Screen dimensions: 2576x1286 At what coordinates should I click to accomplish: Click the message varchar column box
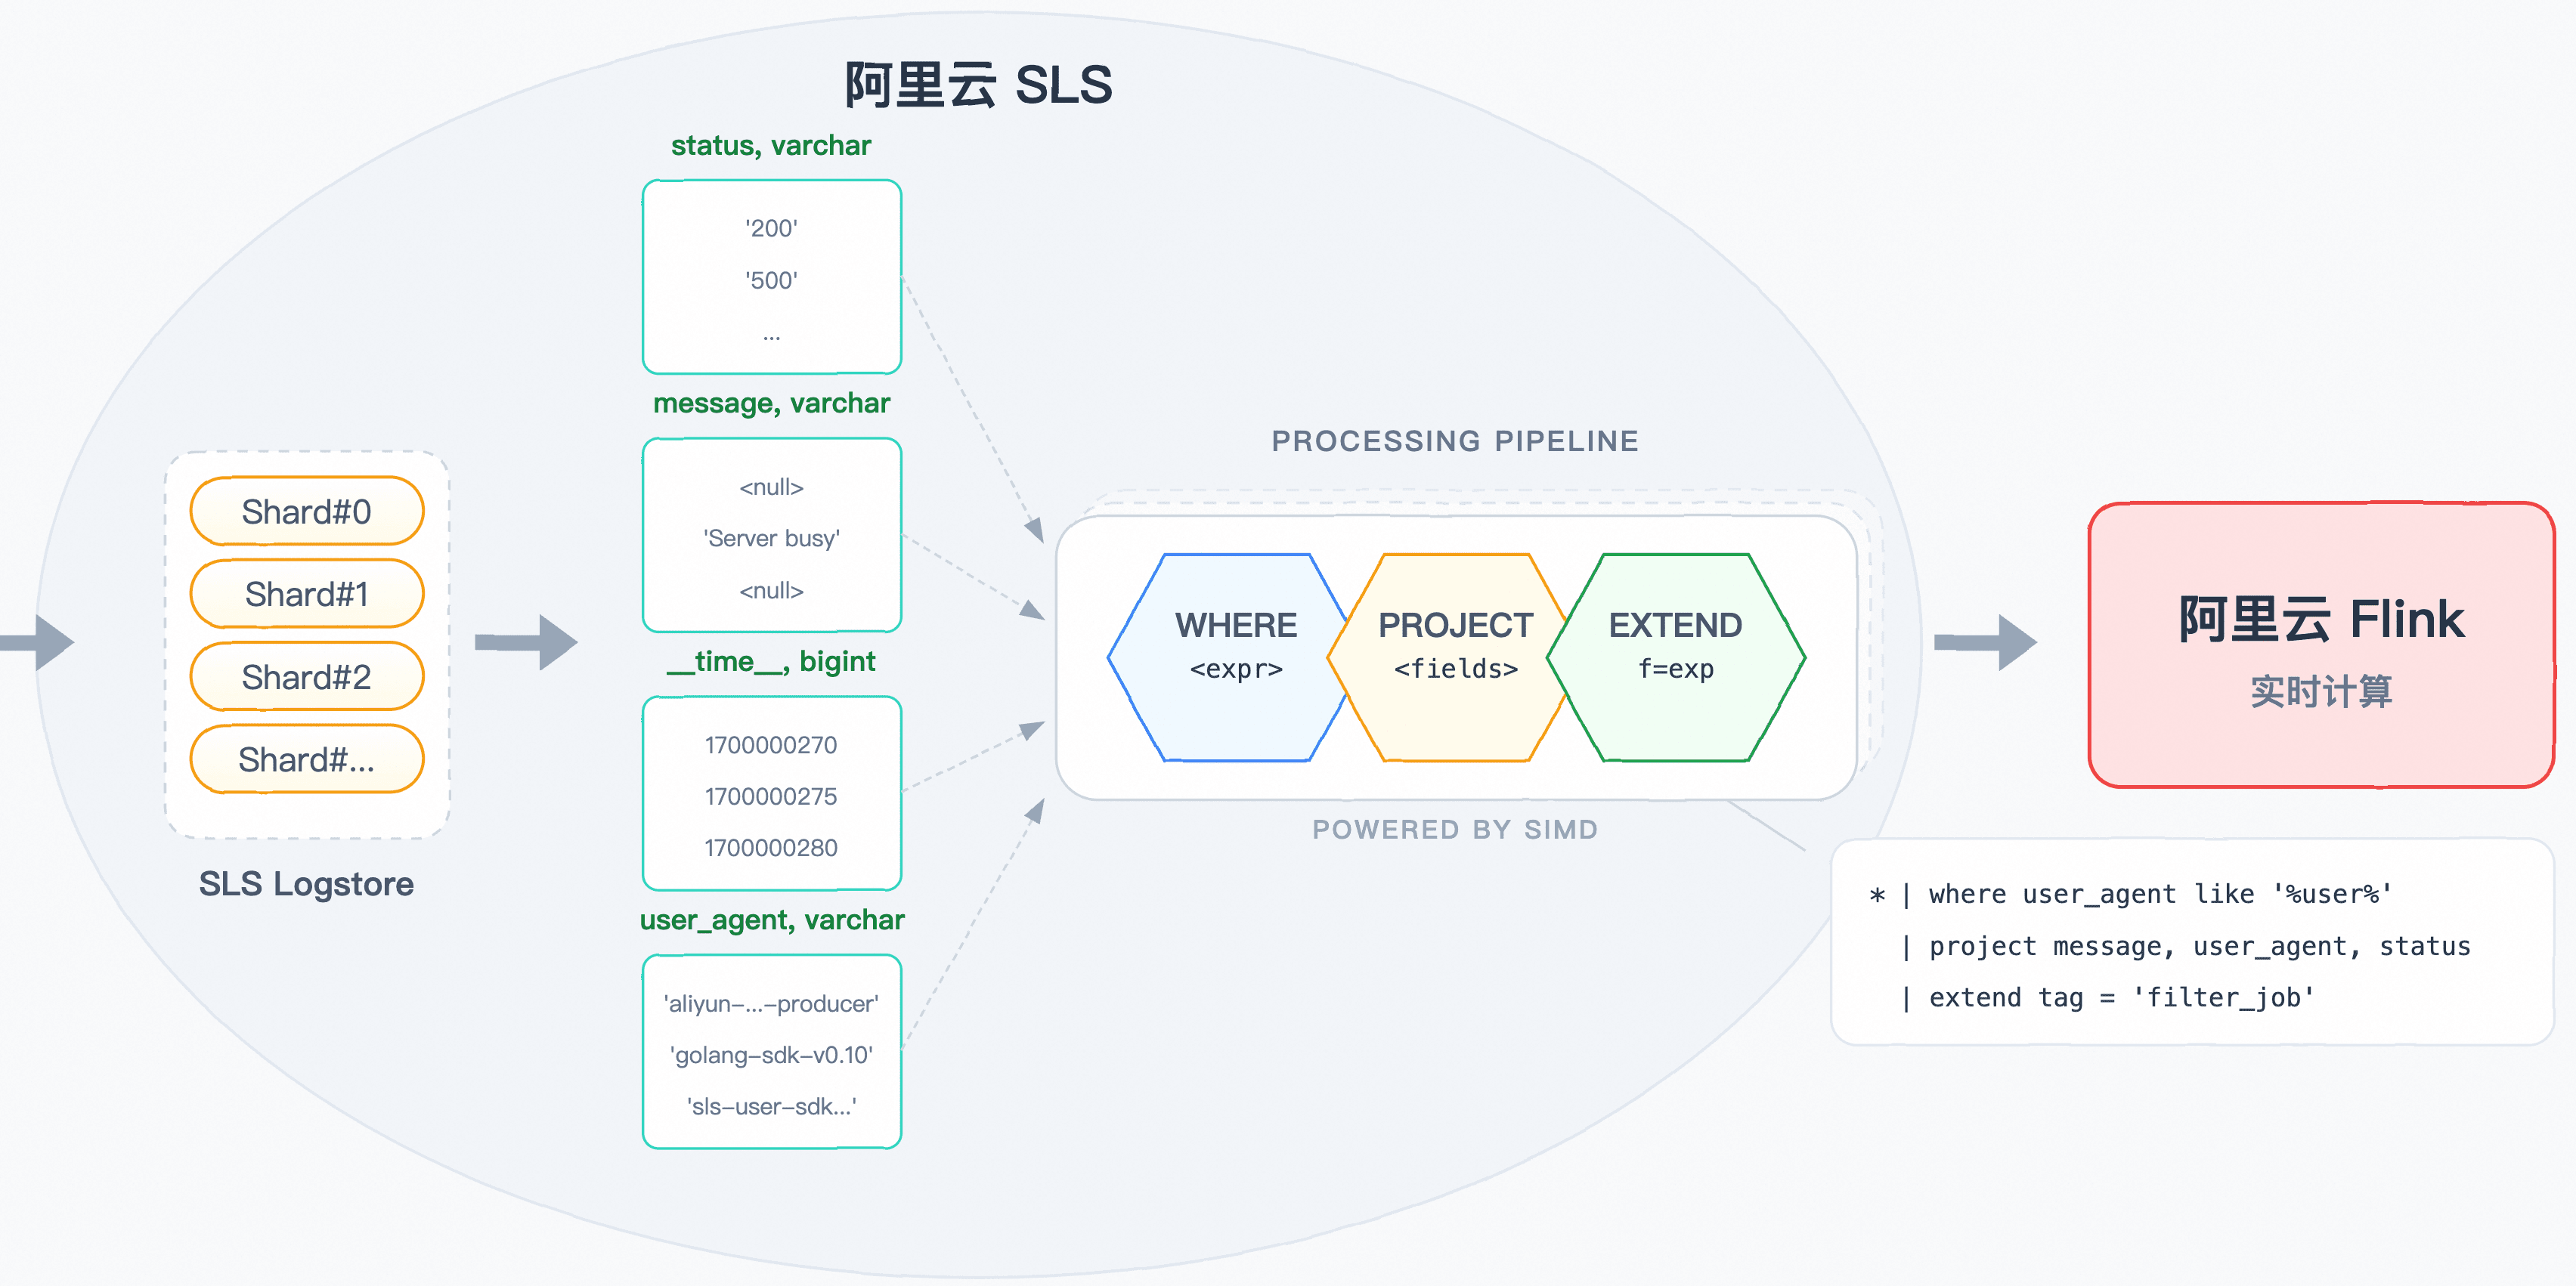771,536
